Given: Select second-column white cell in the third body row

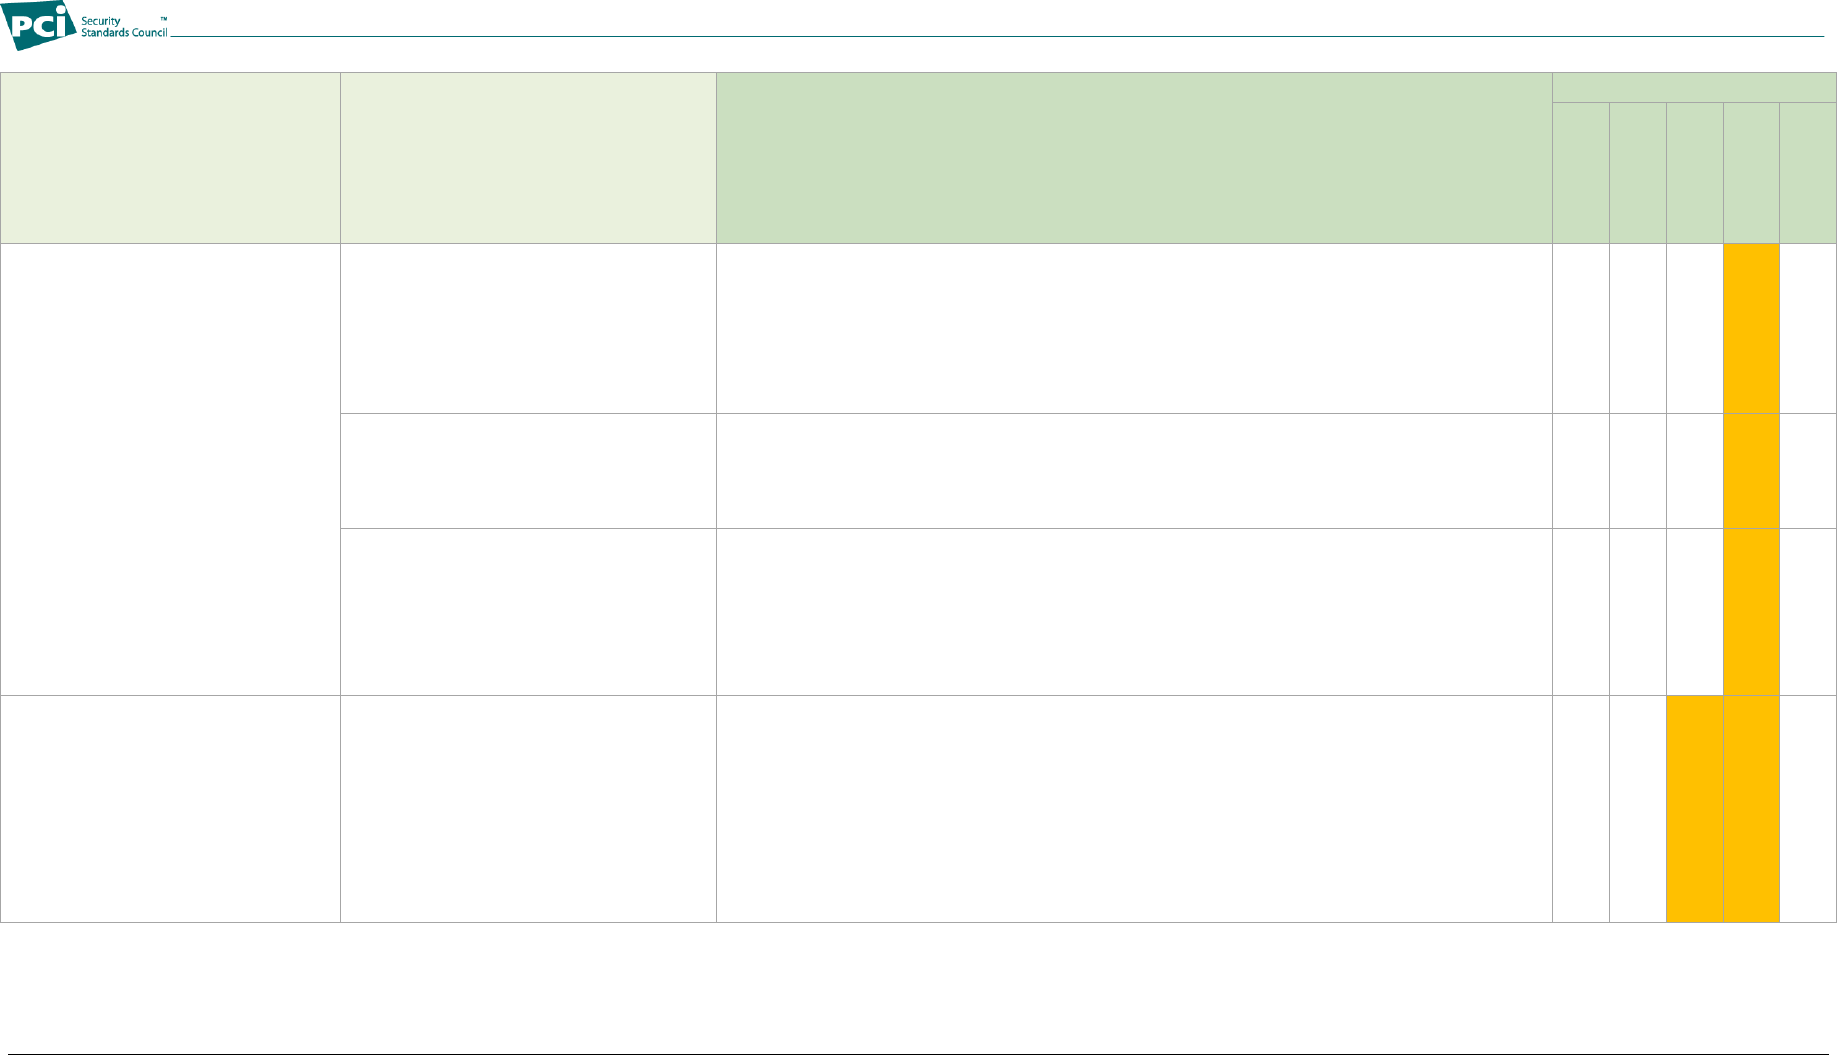Looking at the screenshot, I should tap(528, 612).
